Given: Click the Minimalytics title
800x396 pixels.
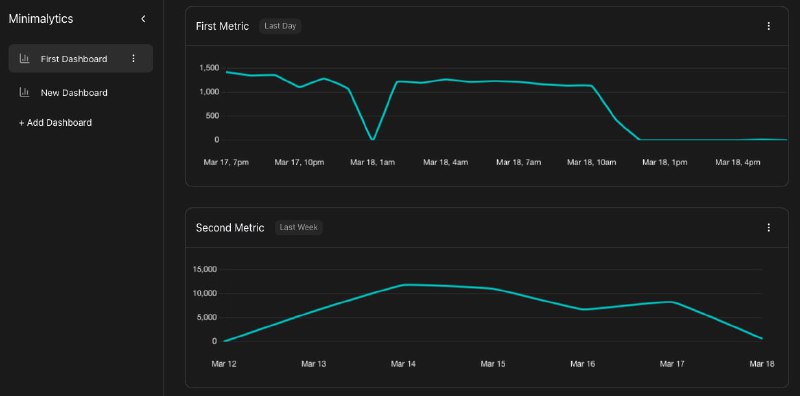Looking at the screenshot, I should click(41, 19).
